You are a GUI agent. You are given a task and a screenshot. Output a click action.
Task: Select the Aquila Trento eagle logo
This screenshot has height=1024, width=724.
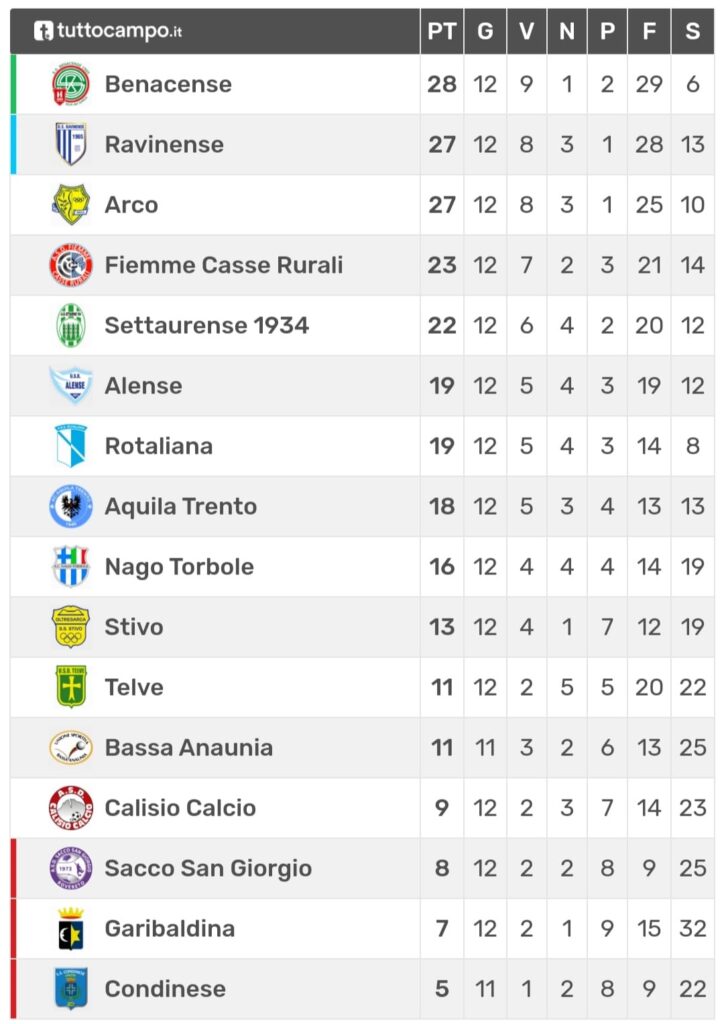tap(71, 506)
